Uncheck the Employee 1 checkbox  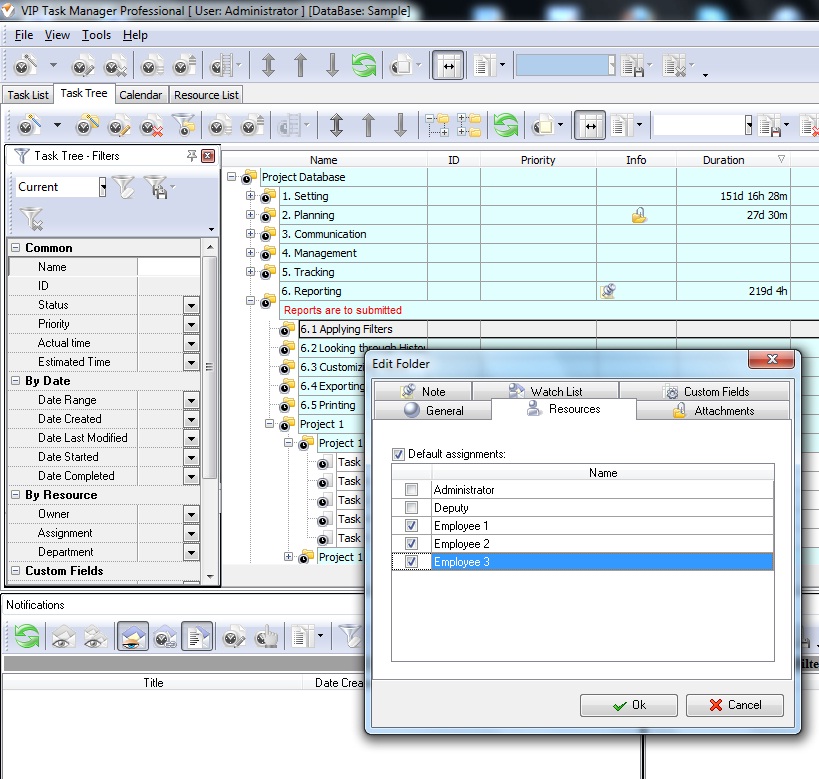click(x=411, y=526)
